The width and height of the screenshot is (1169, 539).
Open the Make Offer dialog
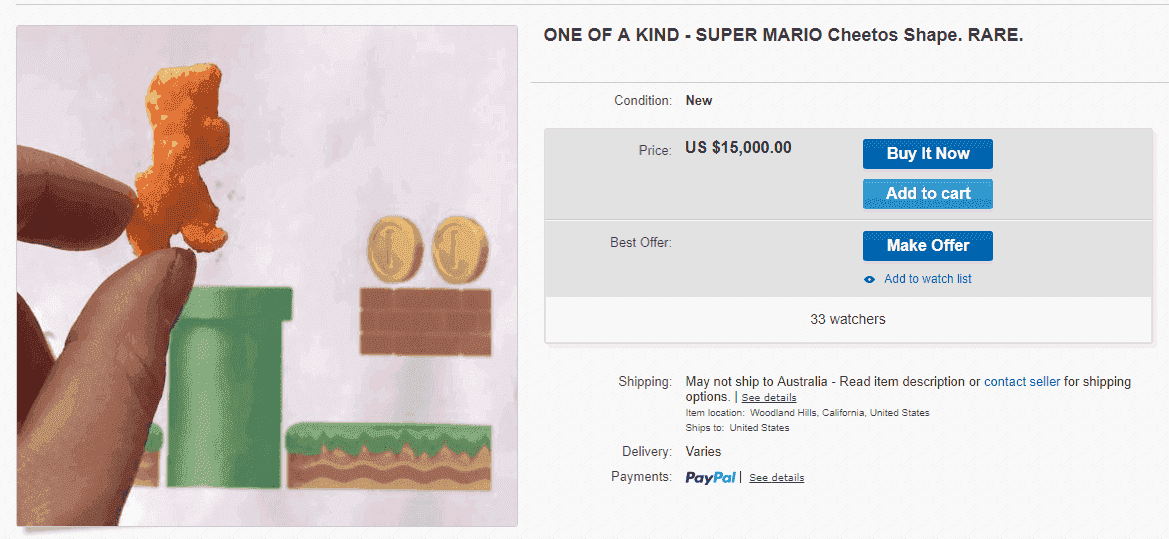(x=927, y=246)
